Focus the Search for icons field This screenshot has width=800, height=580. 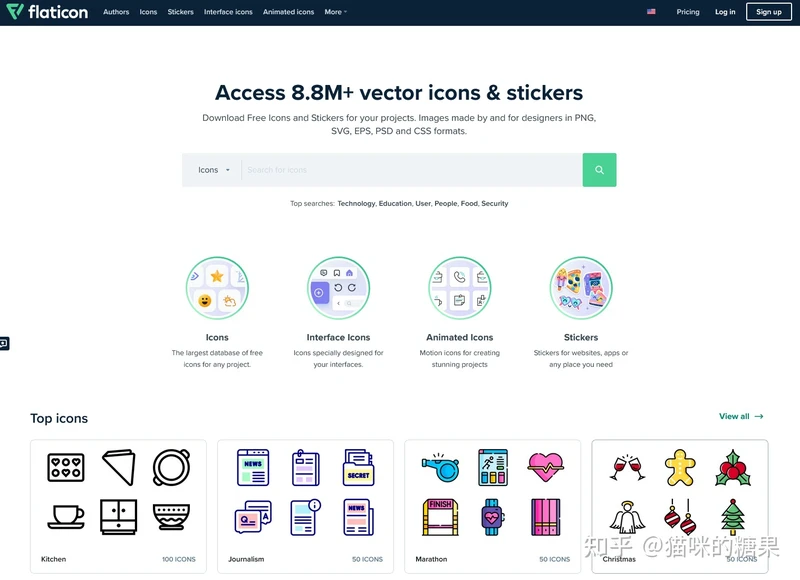[412, 170]
